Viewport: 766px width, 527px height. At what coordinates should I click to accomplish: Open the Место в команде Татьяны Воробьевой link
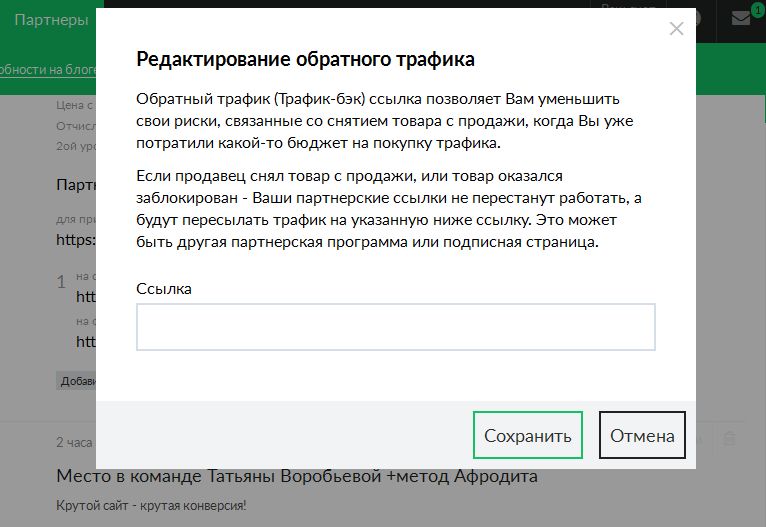tap(297, 476)
